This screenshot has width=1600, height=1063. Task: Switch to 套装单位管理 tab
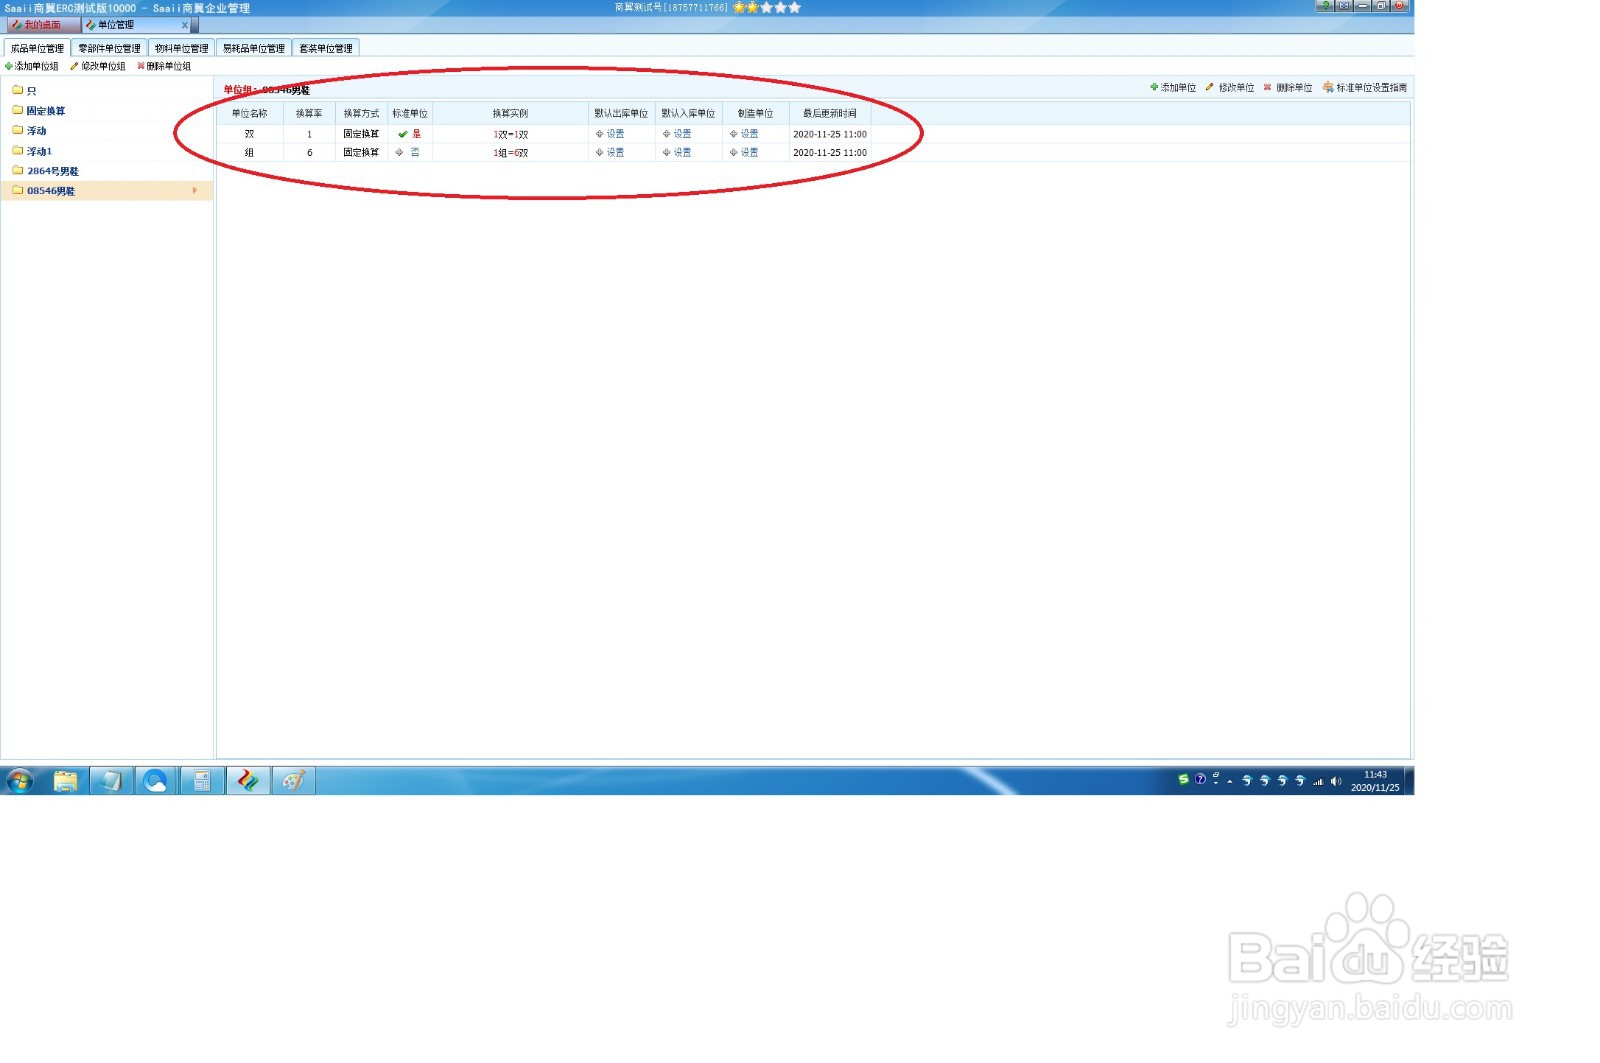pos(326,48)
